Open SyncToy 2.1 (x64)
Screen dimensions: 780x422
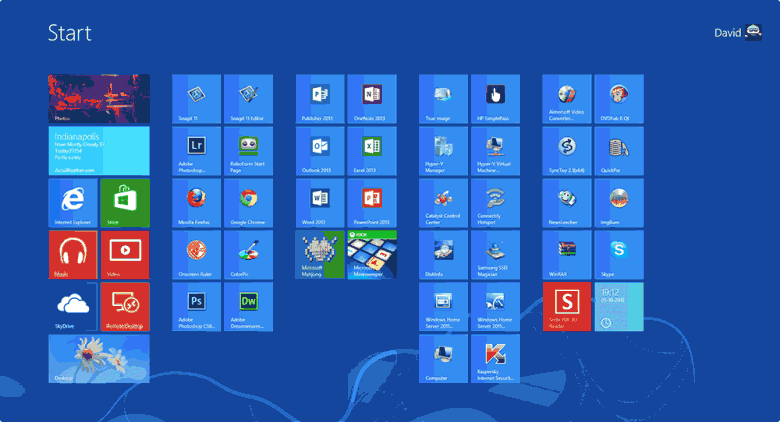click(567, 150)
